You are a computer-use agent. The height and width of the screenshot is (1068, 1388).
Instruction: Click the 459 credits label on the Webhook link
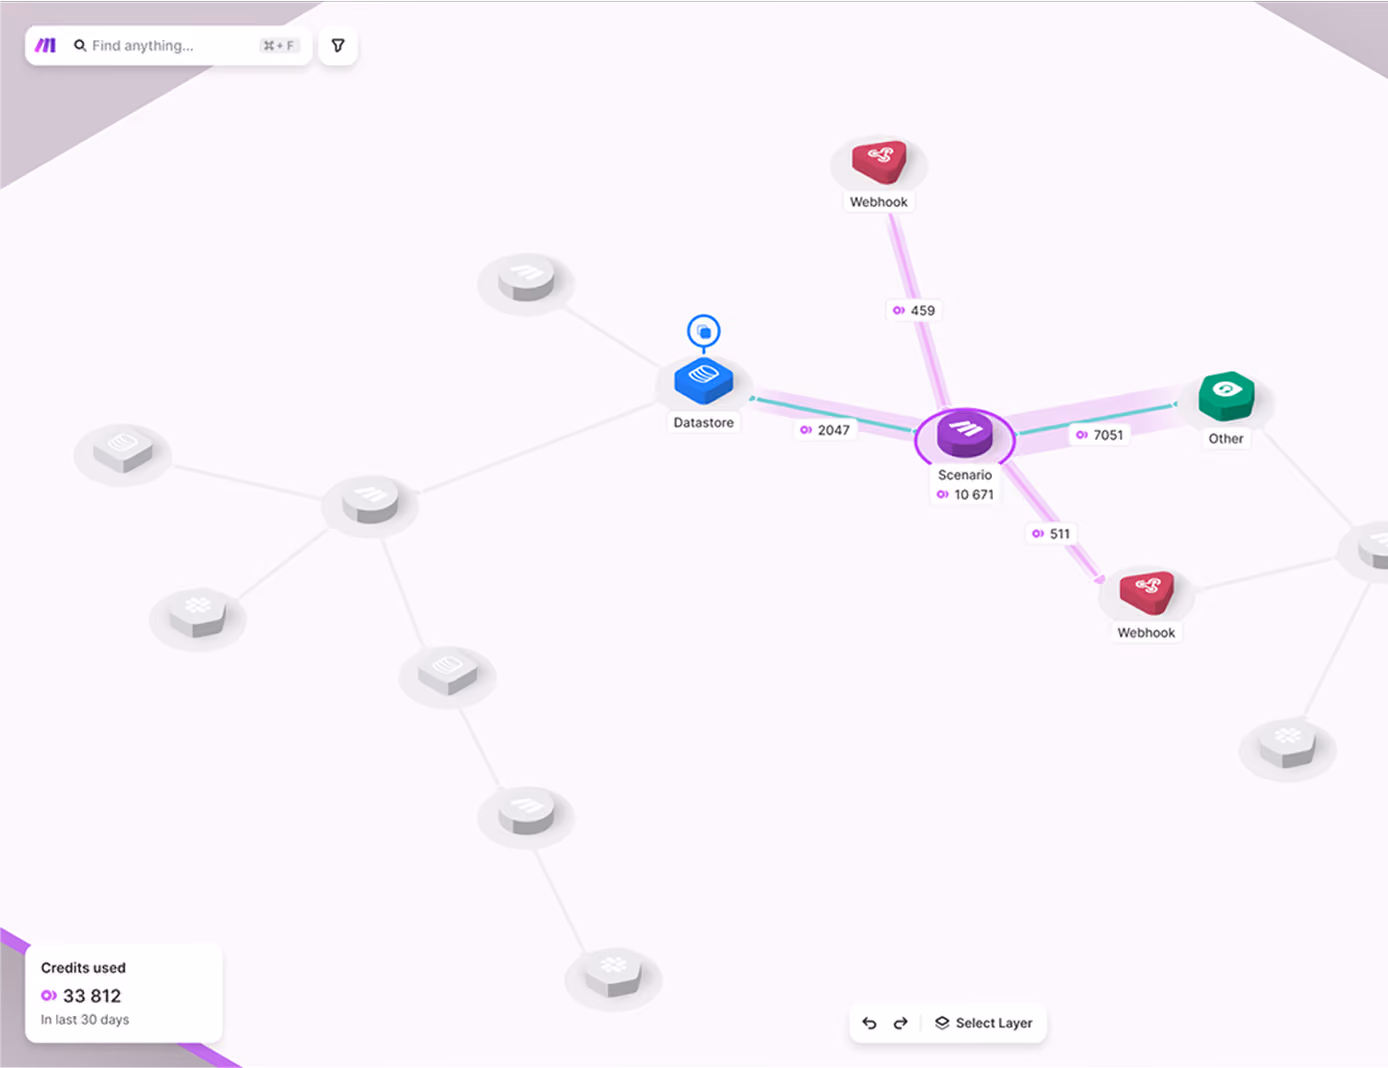[x=914, y=311]
